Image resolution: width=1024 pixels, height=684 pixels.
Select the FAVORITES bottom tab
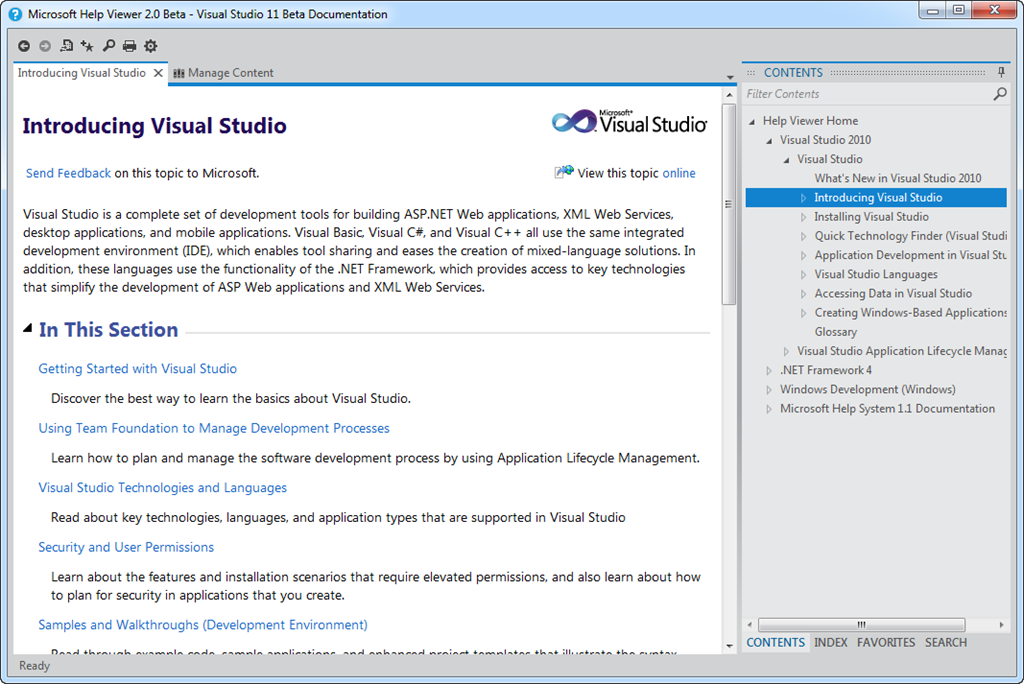[886, 642]
